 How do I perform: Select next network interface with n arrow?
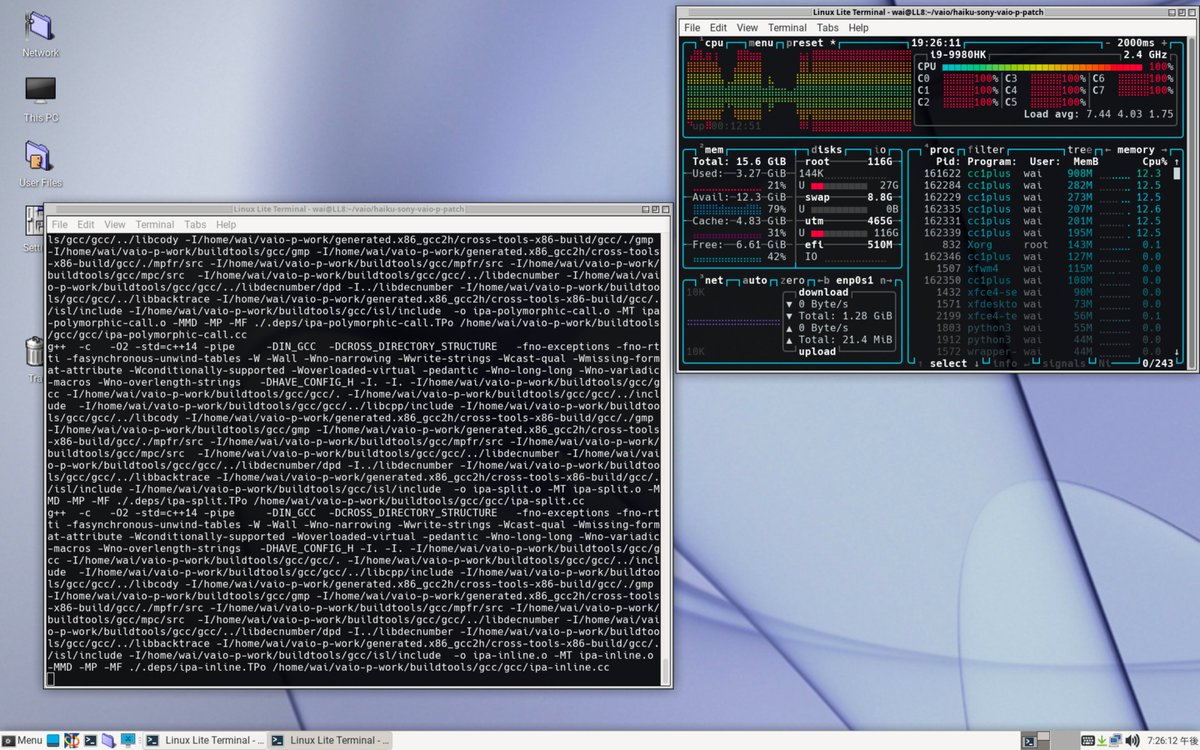(x=887, y=280)
